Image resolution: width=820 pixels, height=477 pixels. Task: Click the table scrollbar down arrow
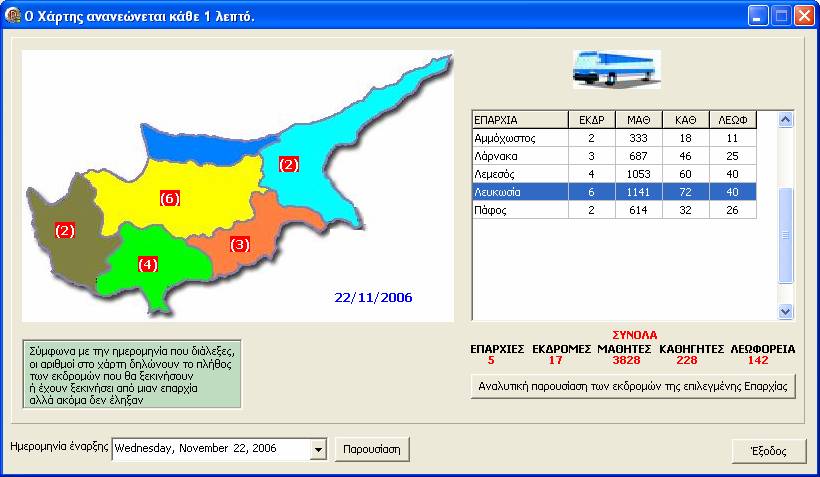[785, 312]
